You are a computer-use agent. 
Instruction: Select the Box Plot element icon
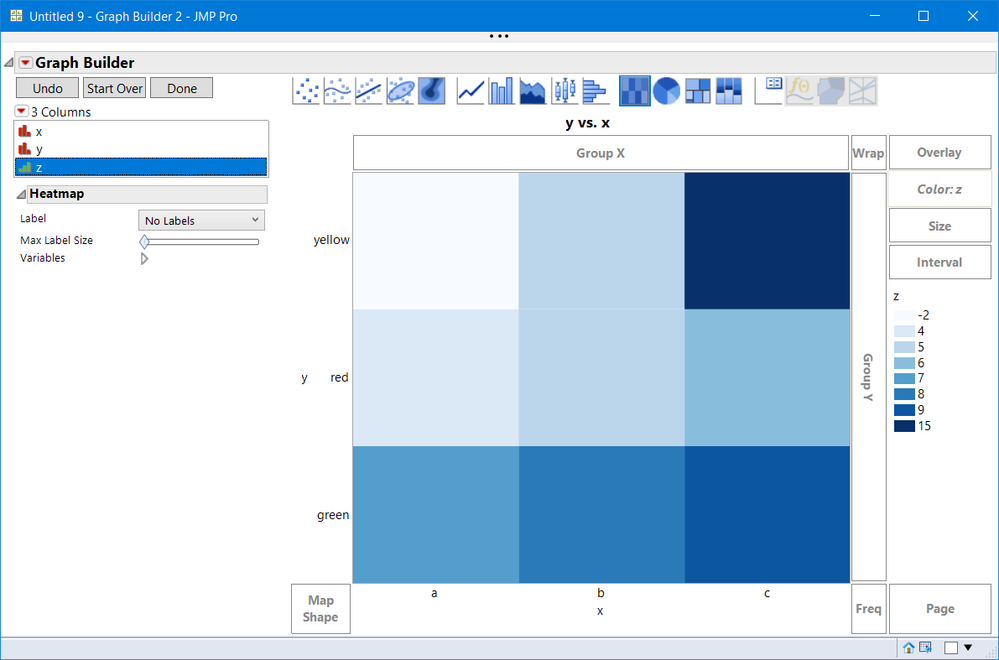pos(564,90)
